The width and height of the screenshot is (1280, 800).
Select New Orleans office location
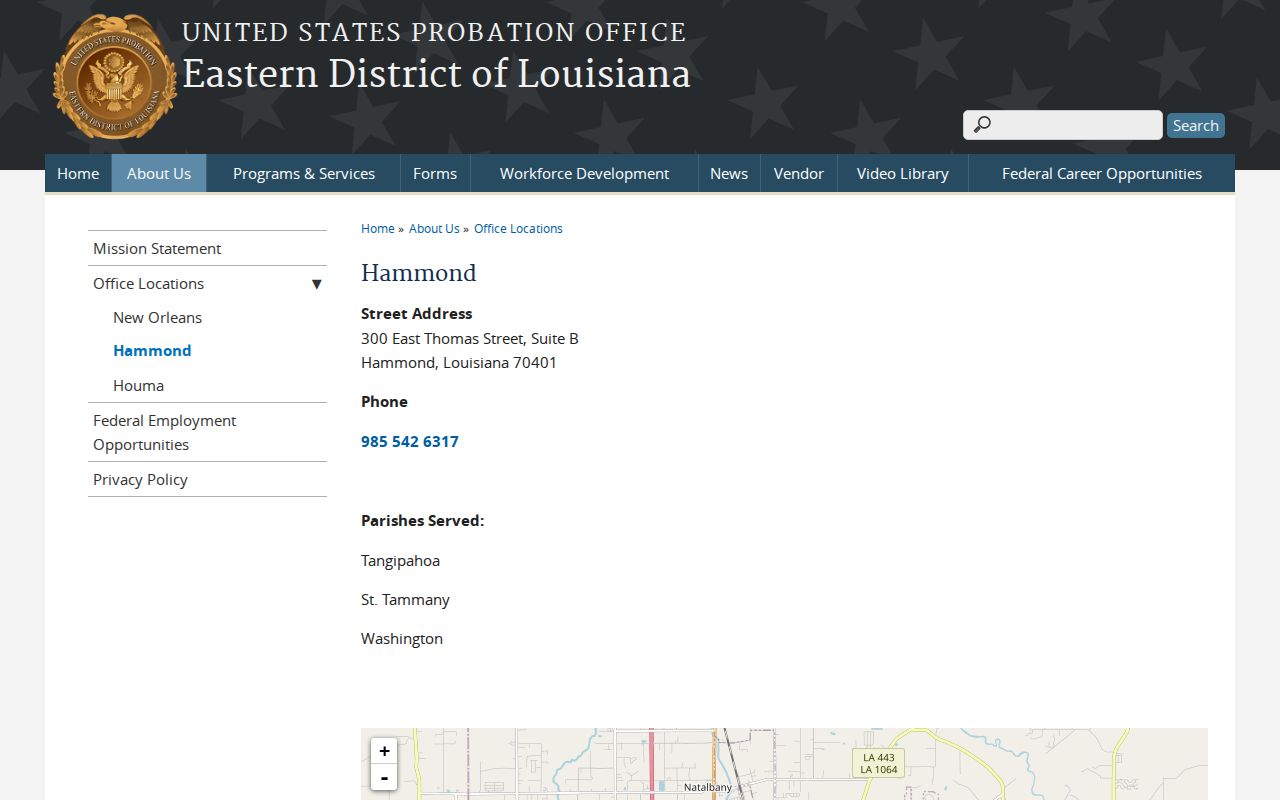(157, 317)
